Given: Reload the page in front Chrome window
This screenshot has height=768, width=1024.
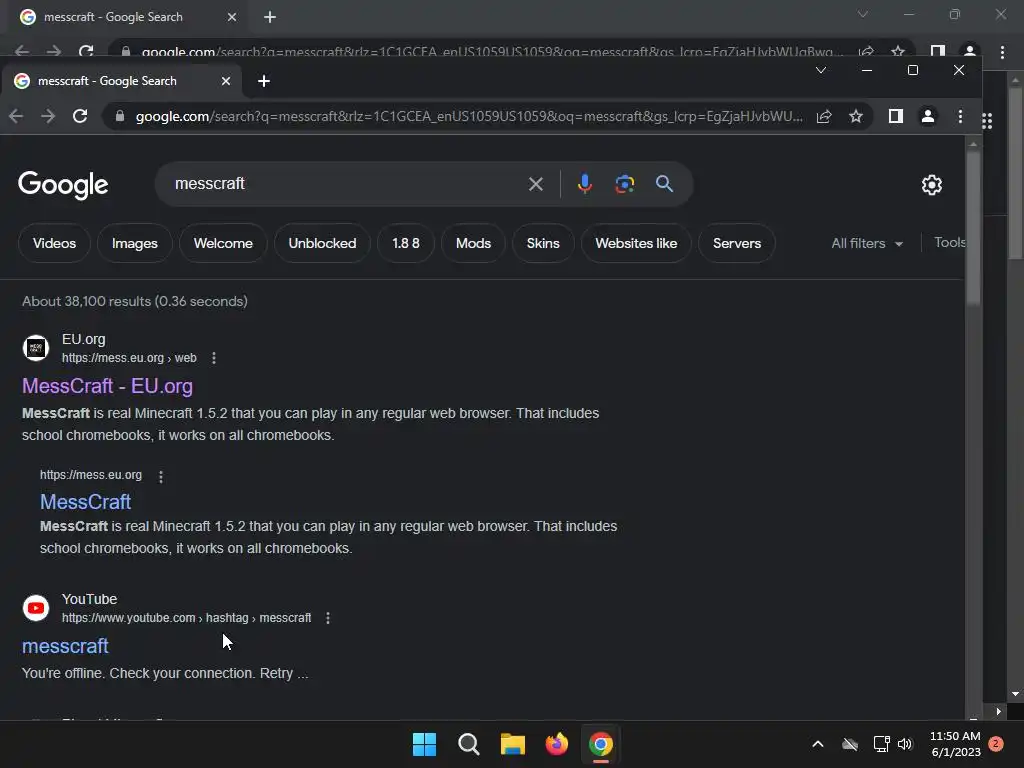Looking at the screenshot, I should 80,116.
